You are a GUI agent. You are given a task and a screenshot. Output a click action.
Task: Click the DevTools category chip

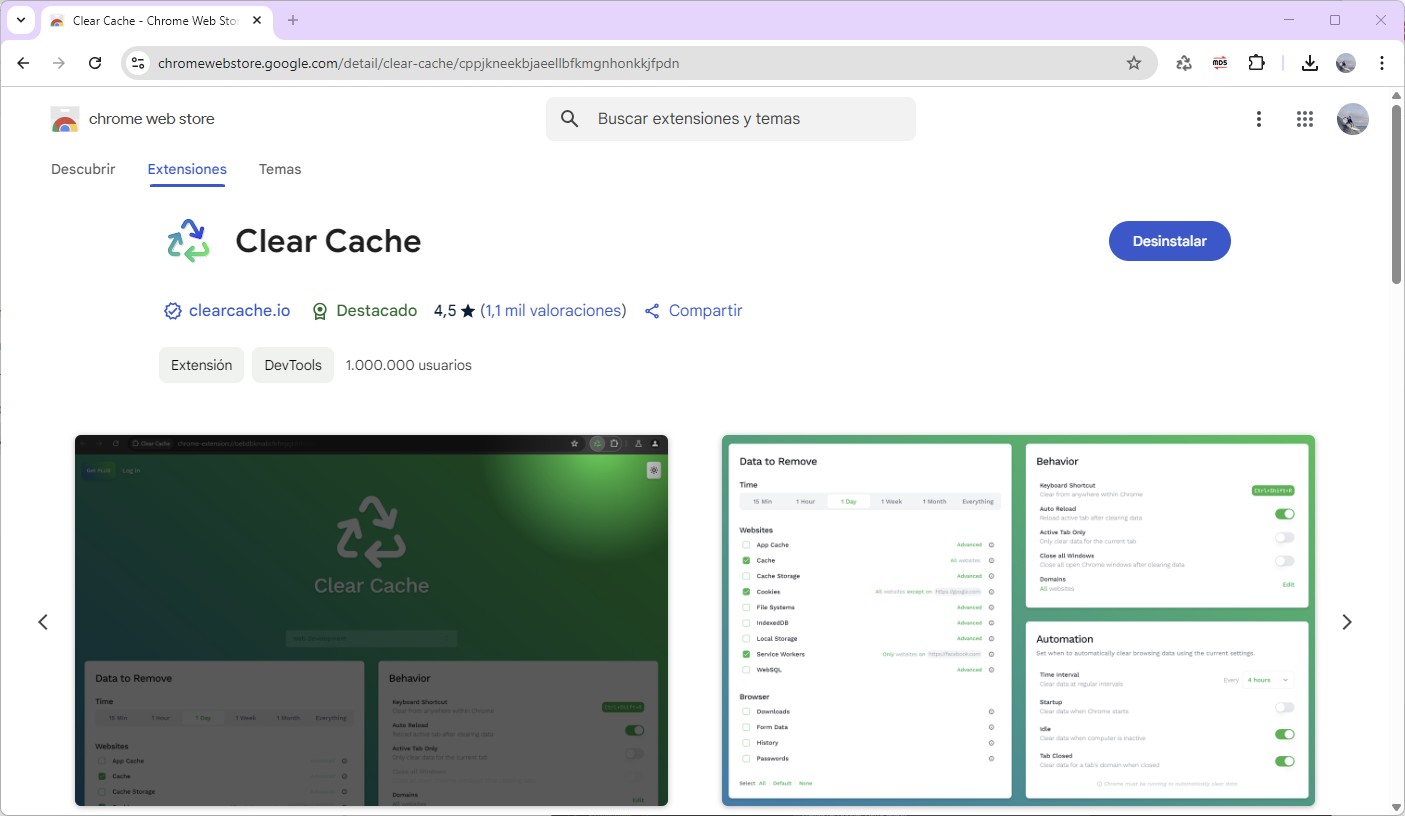point(293,365)
